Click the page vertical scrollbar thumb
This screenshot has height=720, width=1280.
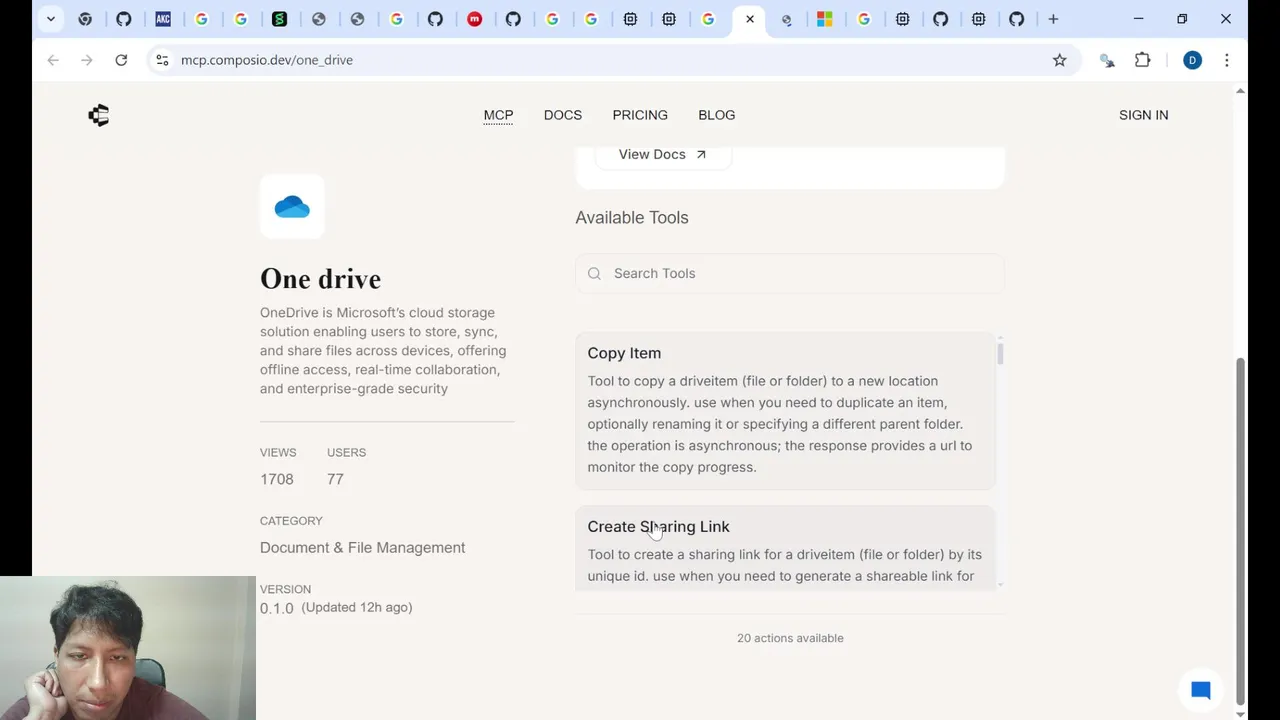(1240, 530)
